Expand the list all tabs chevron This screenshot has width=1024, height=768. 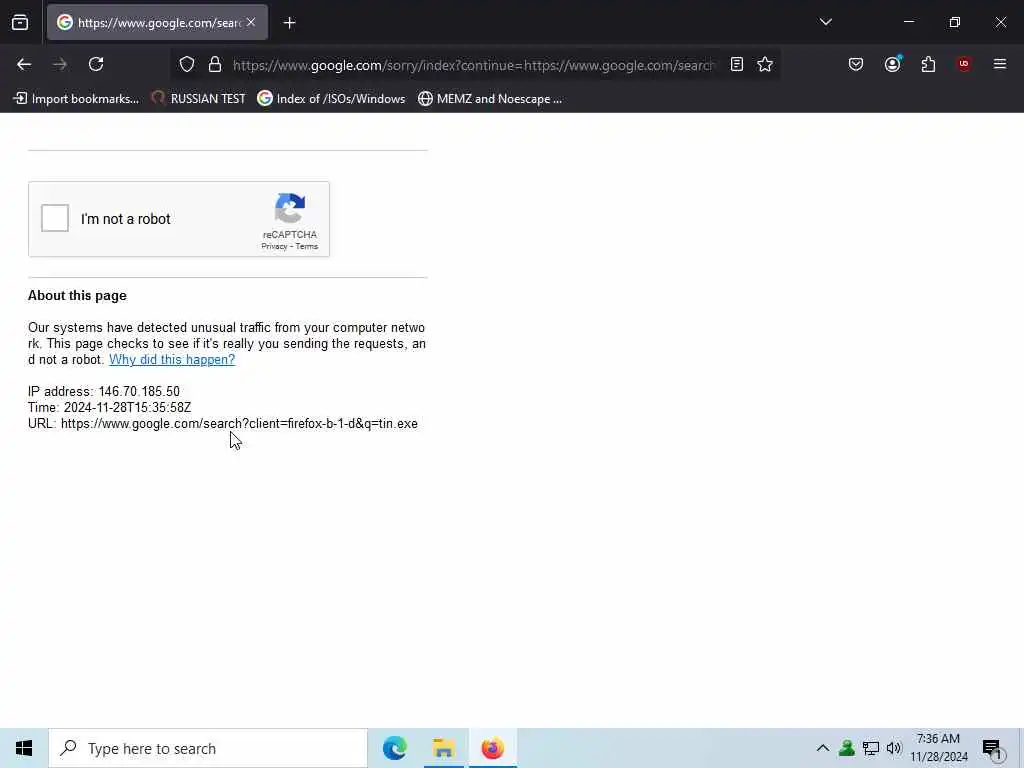tap(825, 22)
